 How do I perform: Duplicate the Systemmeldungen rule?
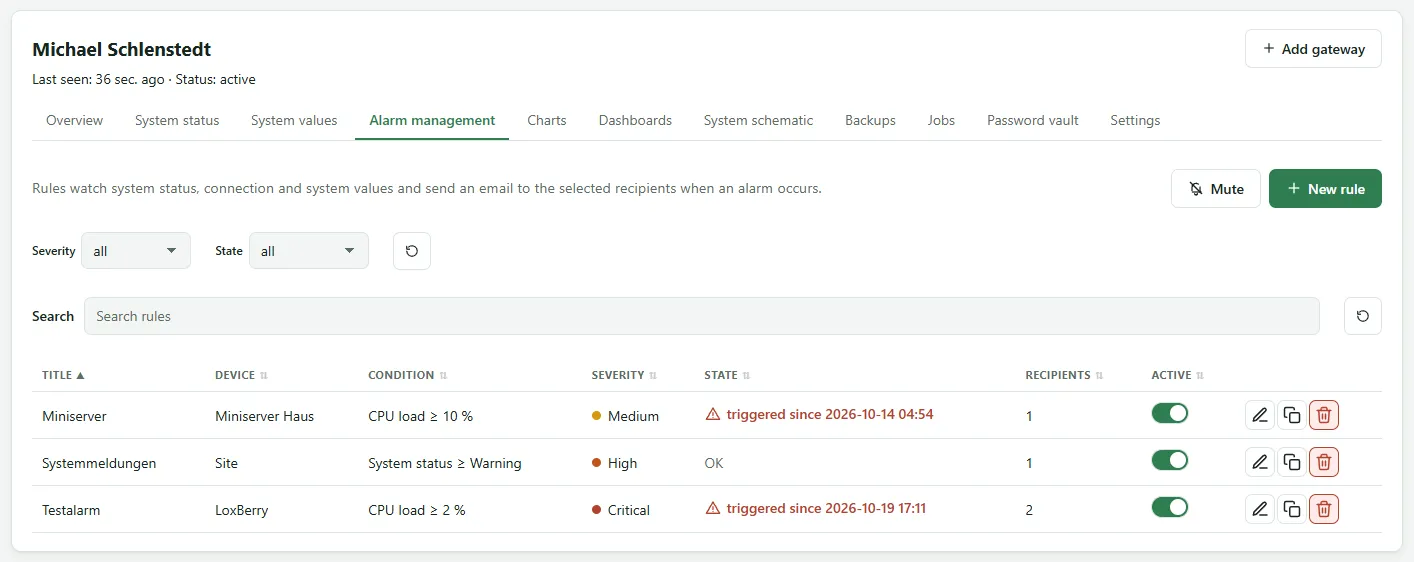click(x=1292, y=462)
